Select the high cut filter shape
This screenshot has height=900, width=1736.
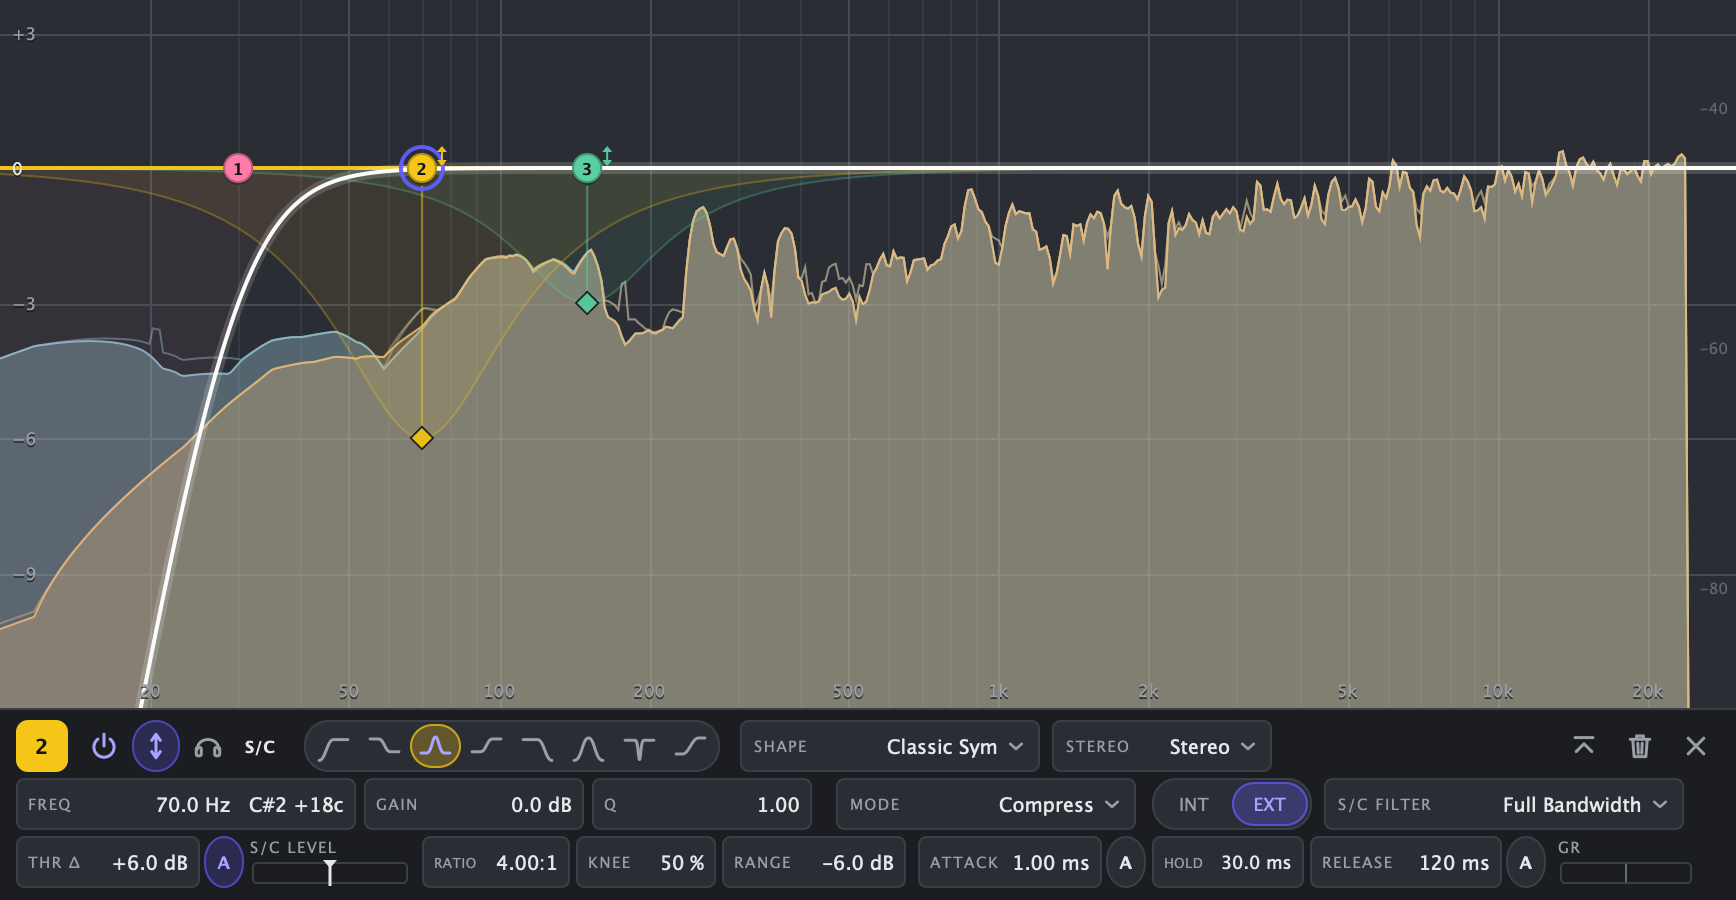[x=537, y=747]
